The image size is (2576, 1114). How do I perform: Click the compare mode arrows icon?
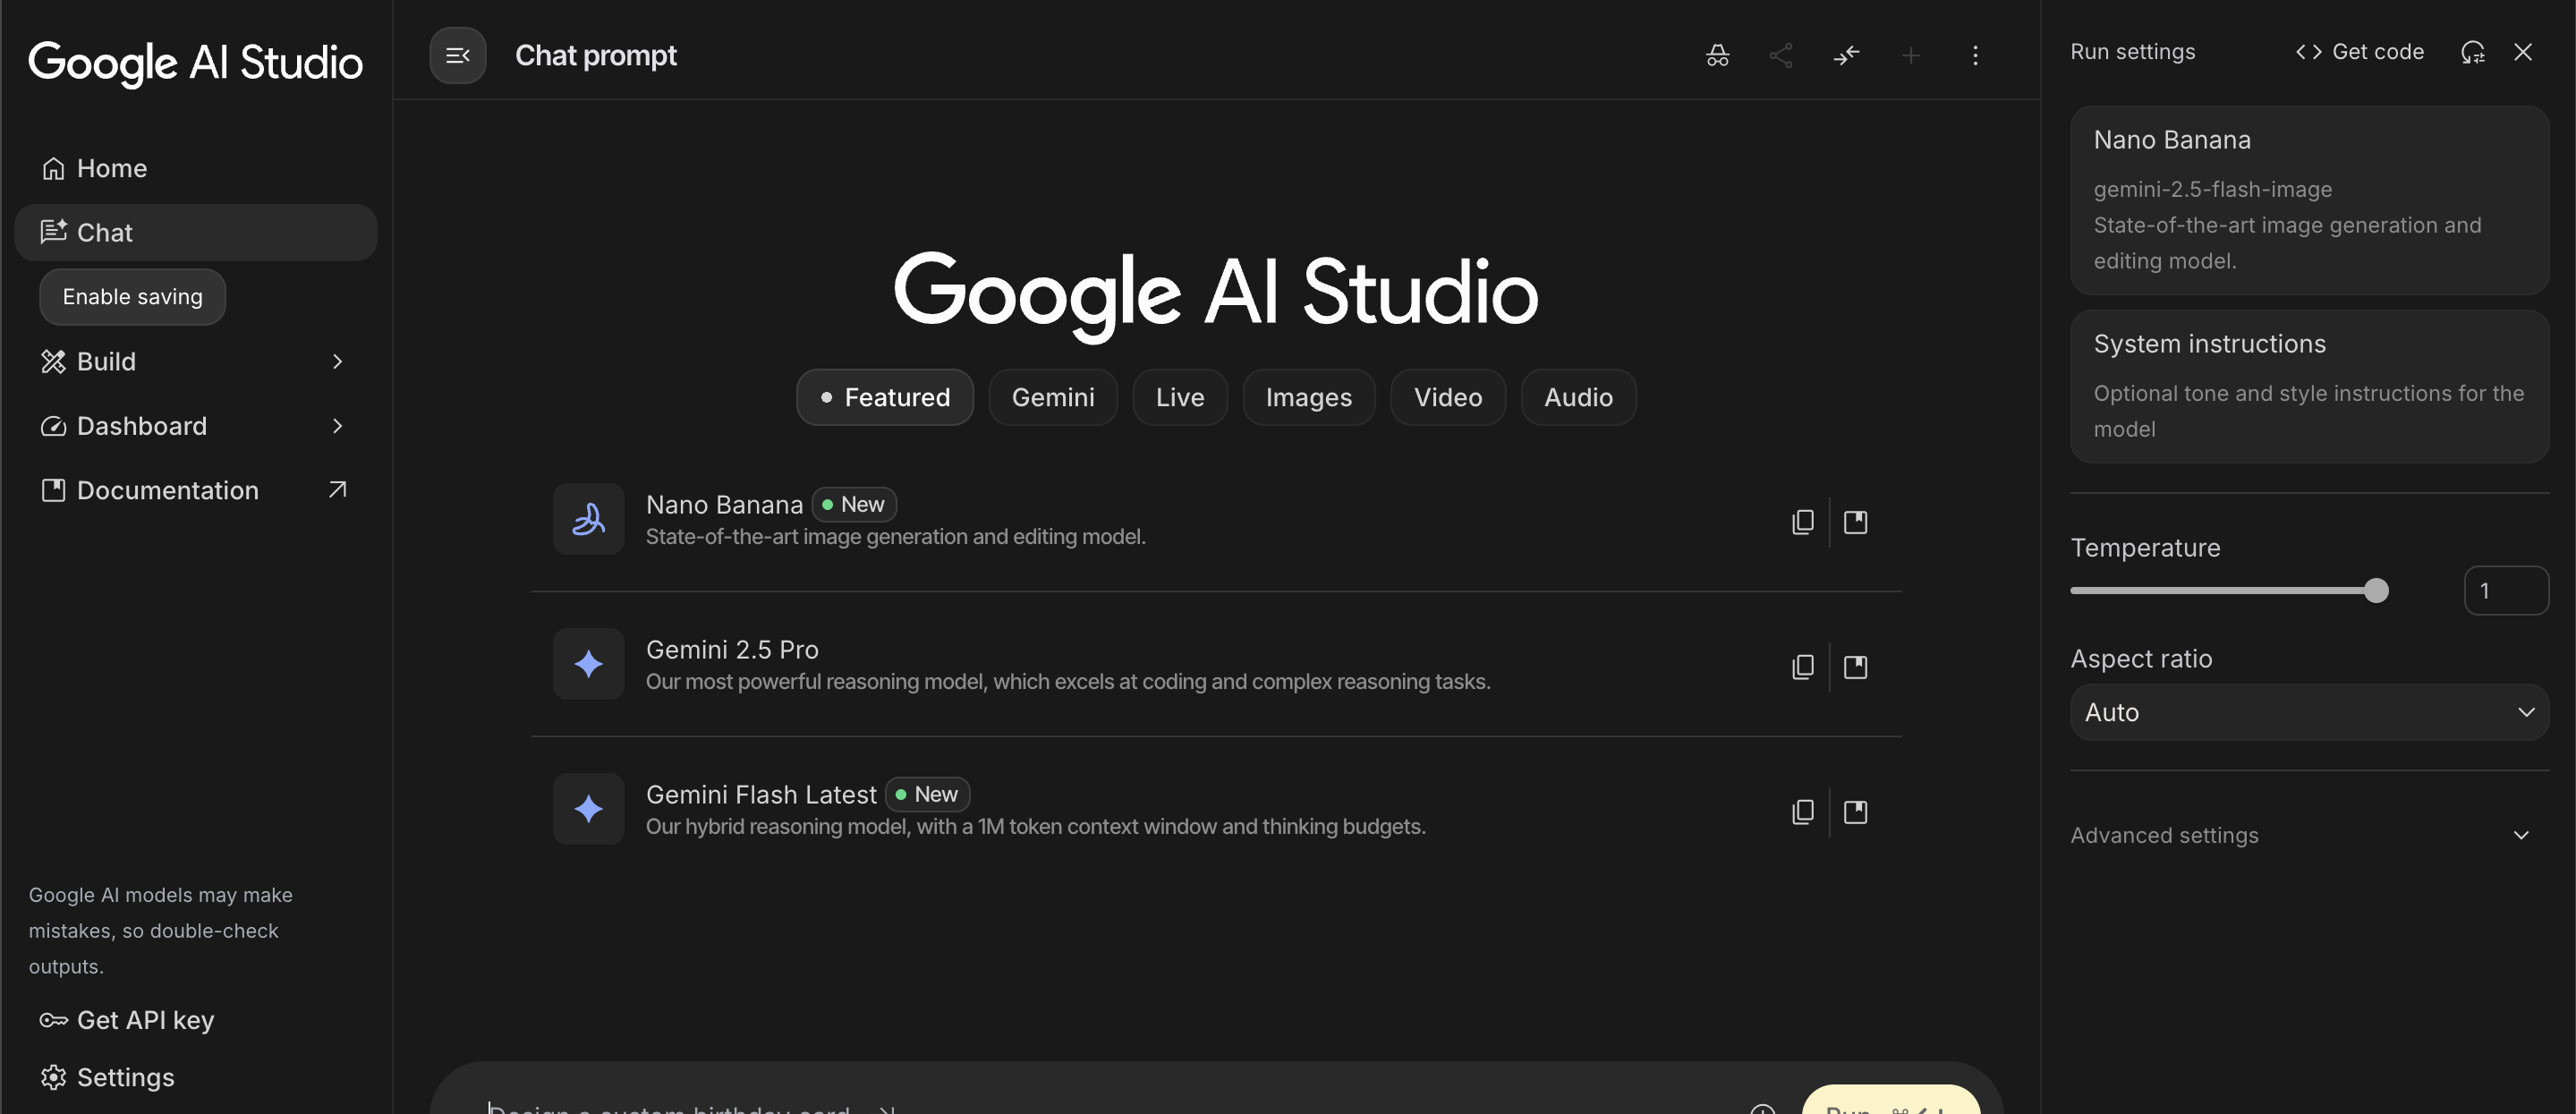coord(1846,55)
